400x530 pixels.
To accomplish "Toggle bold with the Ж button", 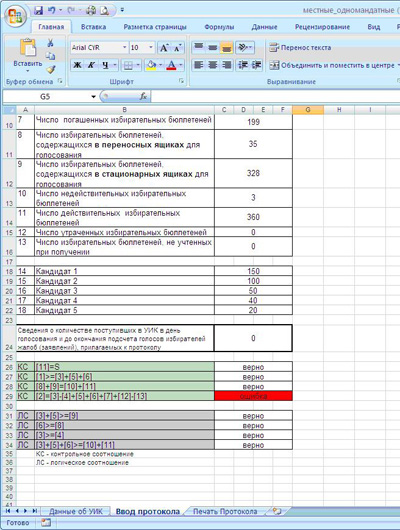I will pos(77,65).
